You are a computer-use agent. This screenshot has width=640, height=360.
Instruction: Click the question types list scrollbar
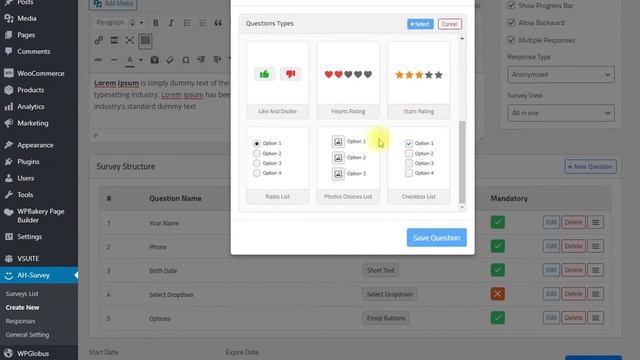point(462,162)
